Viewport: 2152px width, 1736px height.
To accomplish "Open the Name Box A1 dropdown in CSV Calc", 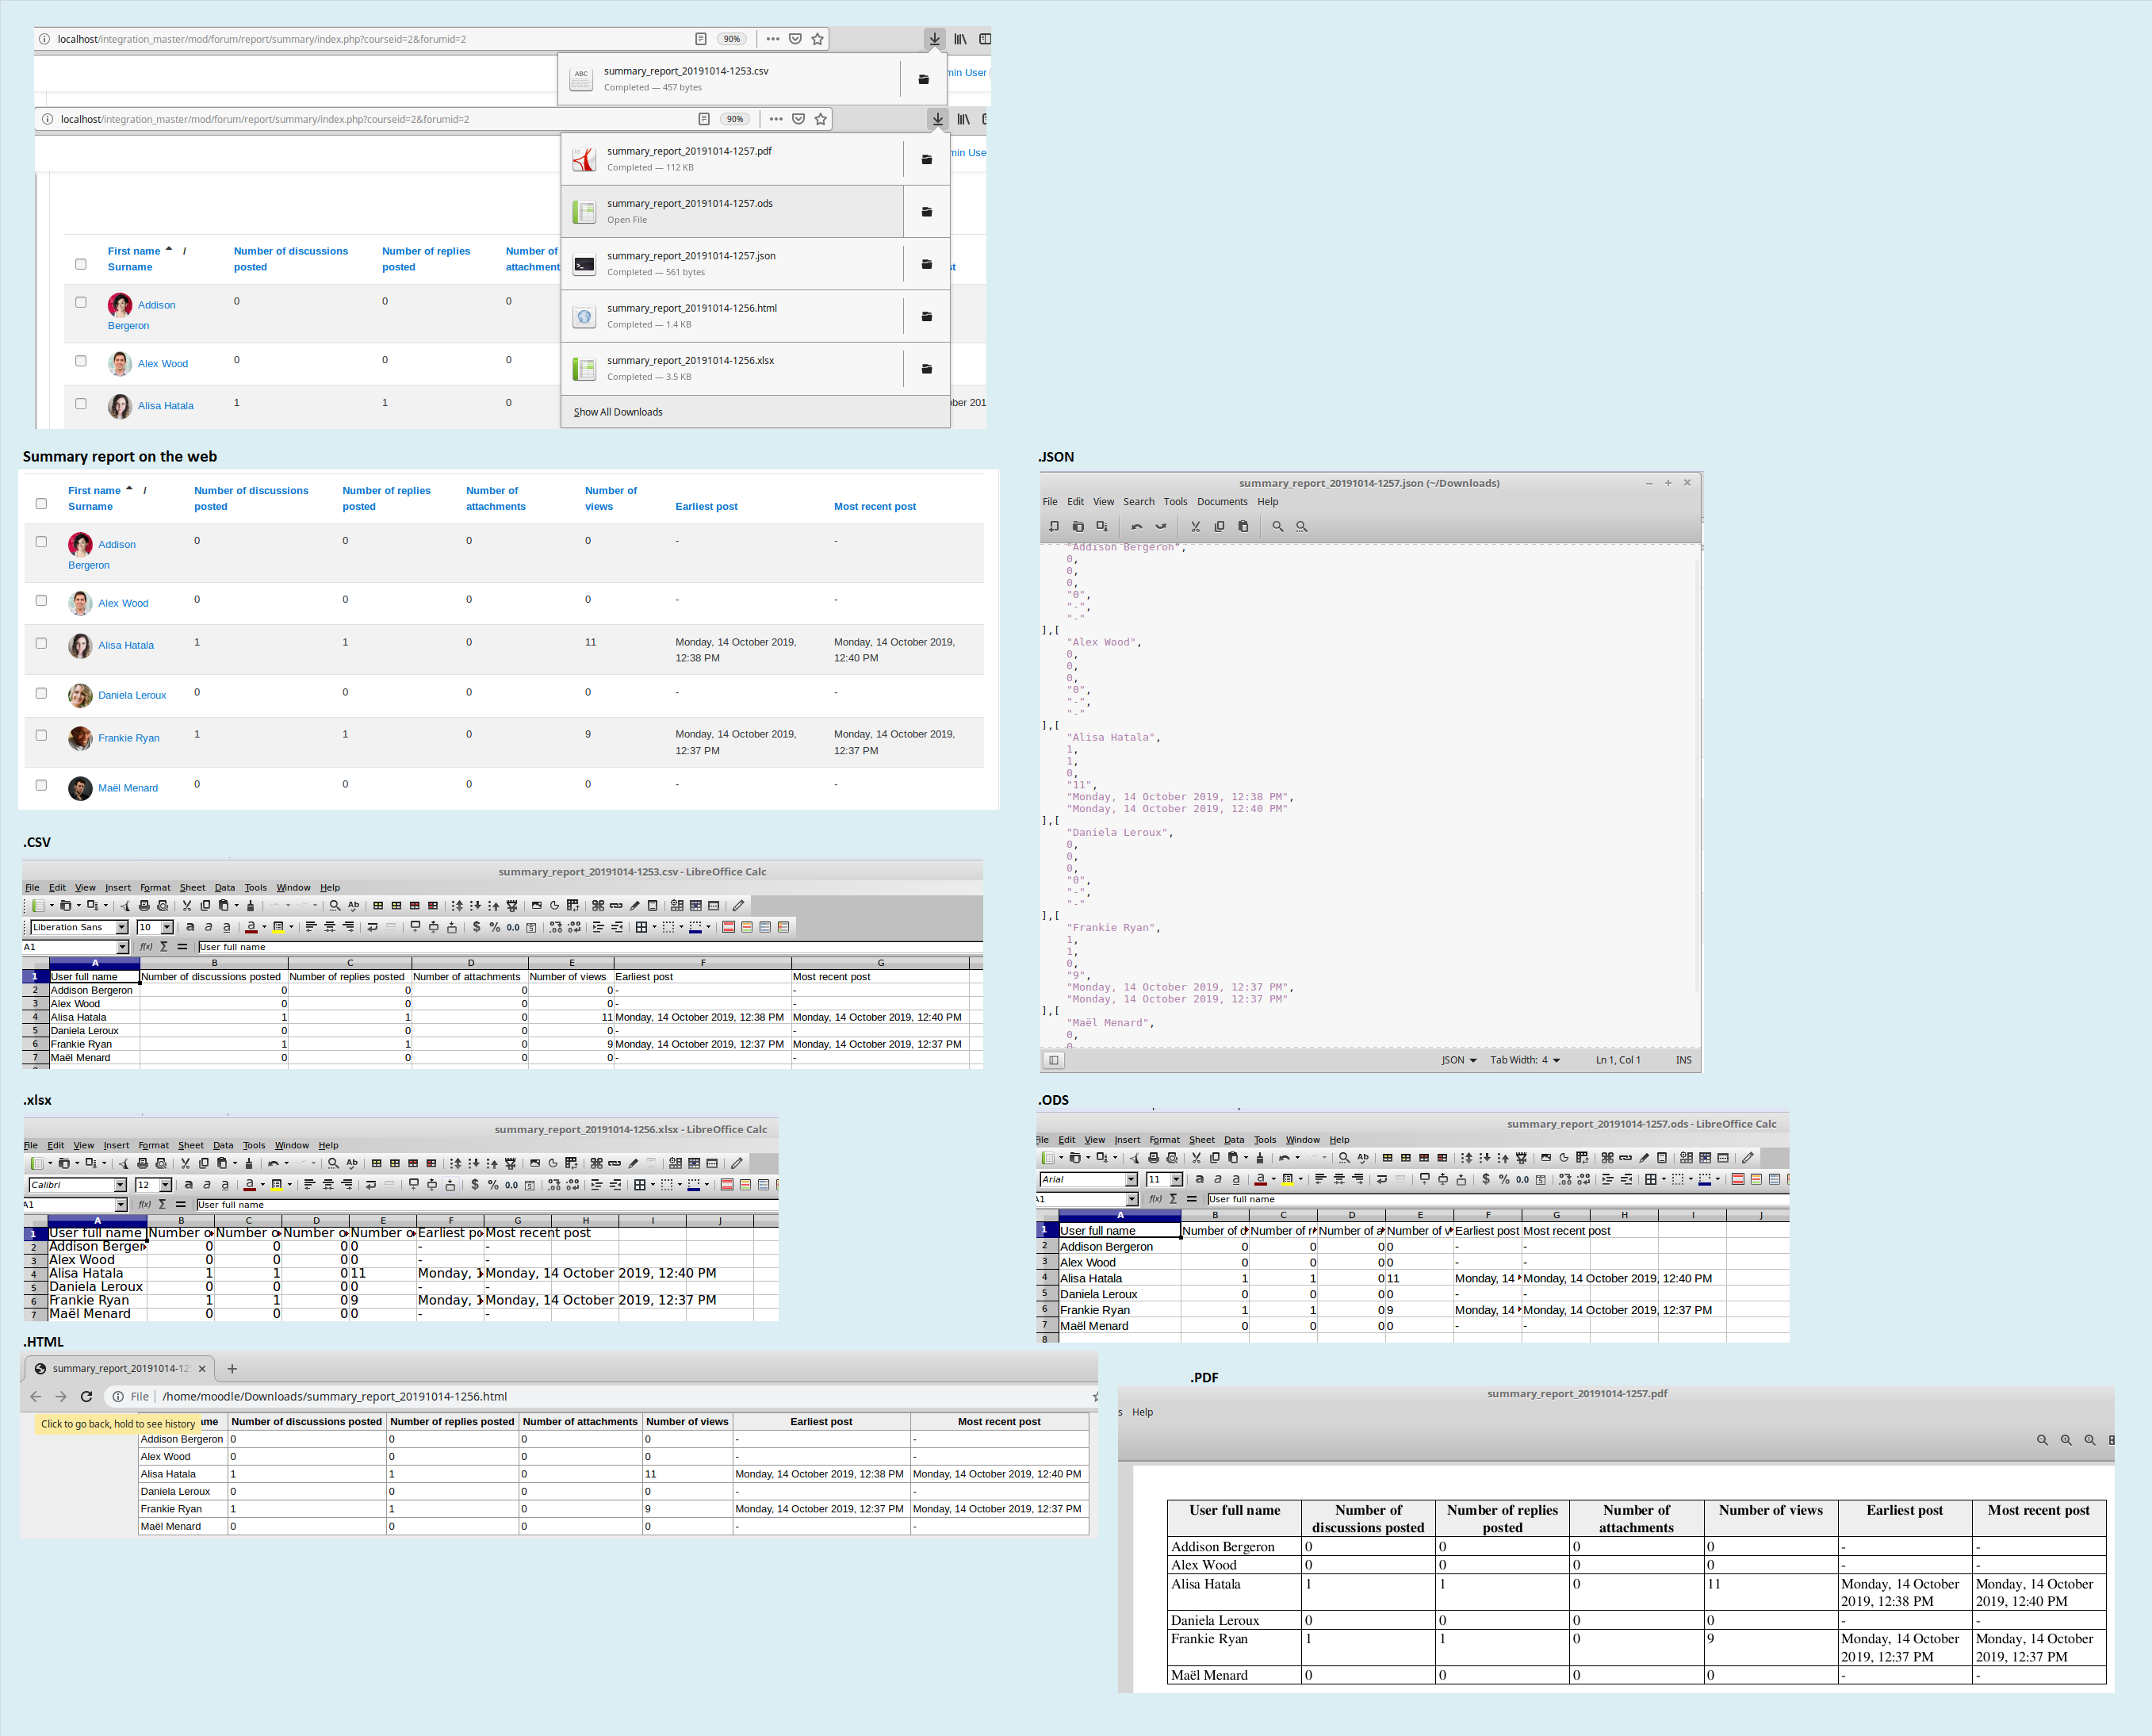I will pos(123,947).
